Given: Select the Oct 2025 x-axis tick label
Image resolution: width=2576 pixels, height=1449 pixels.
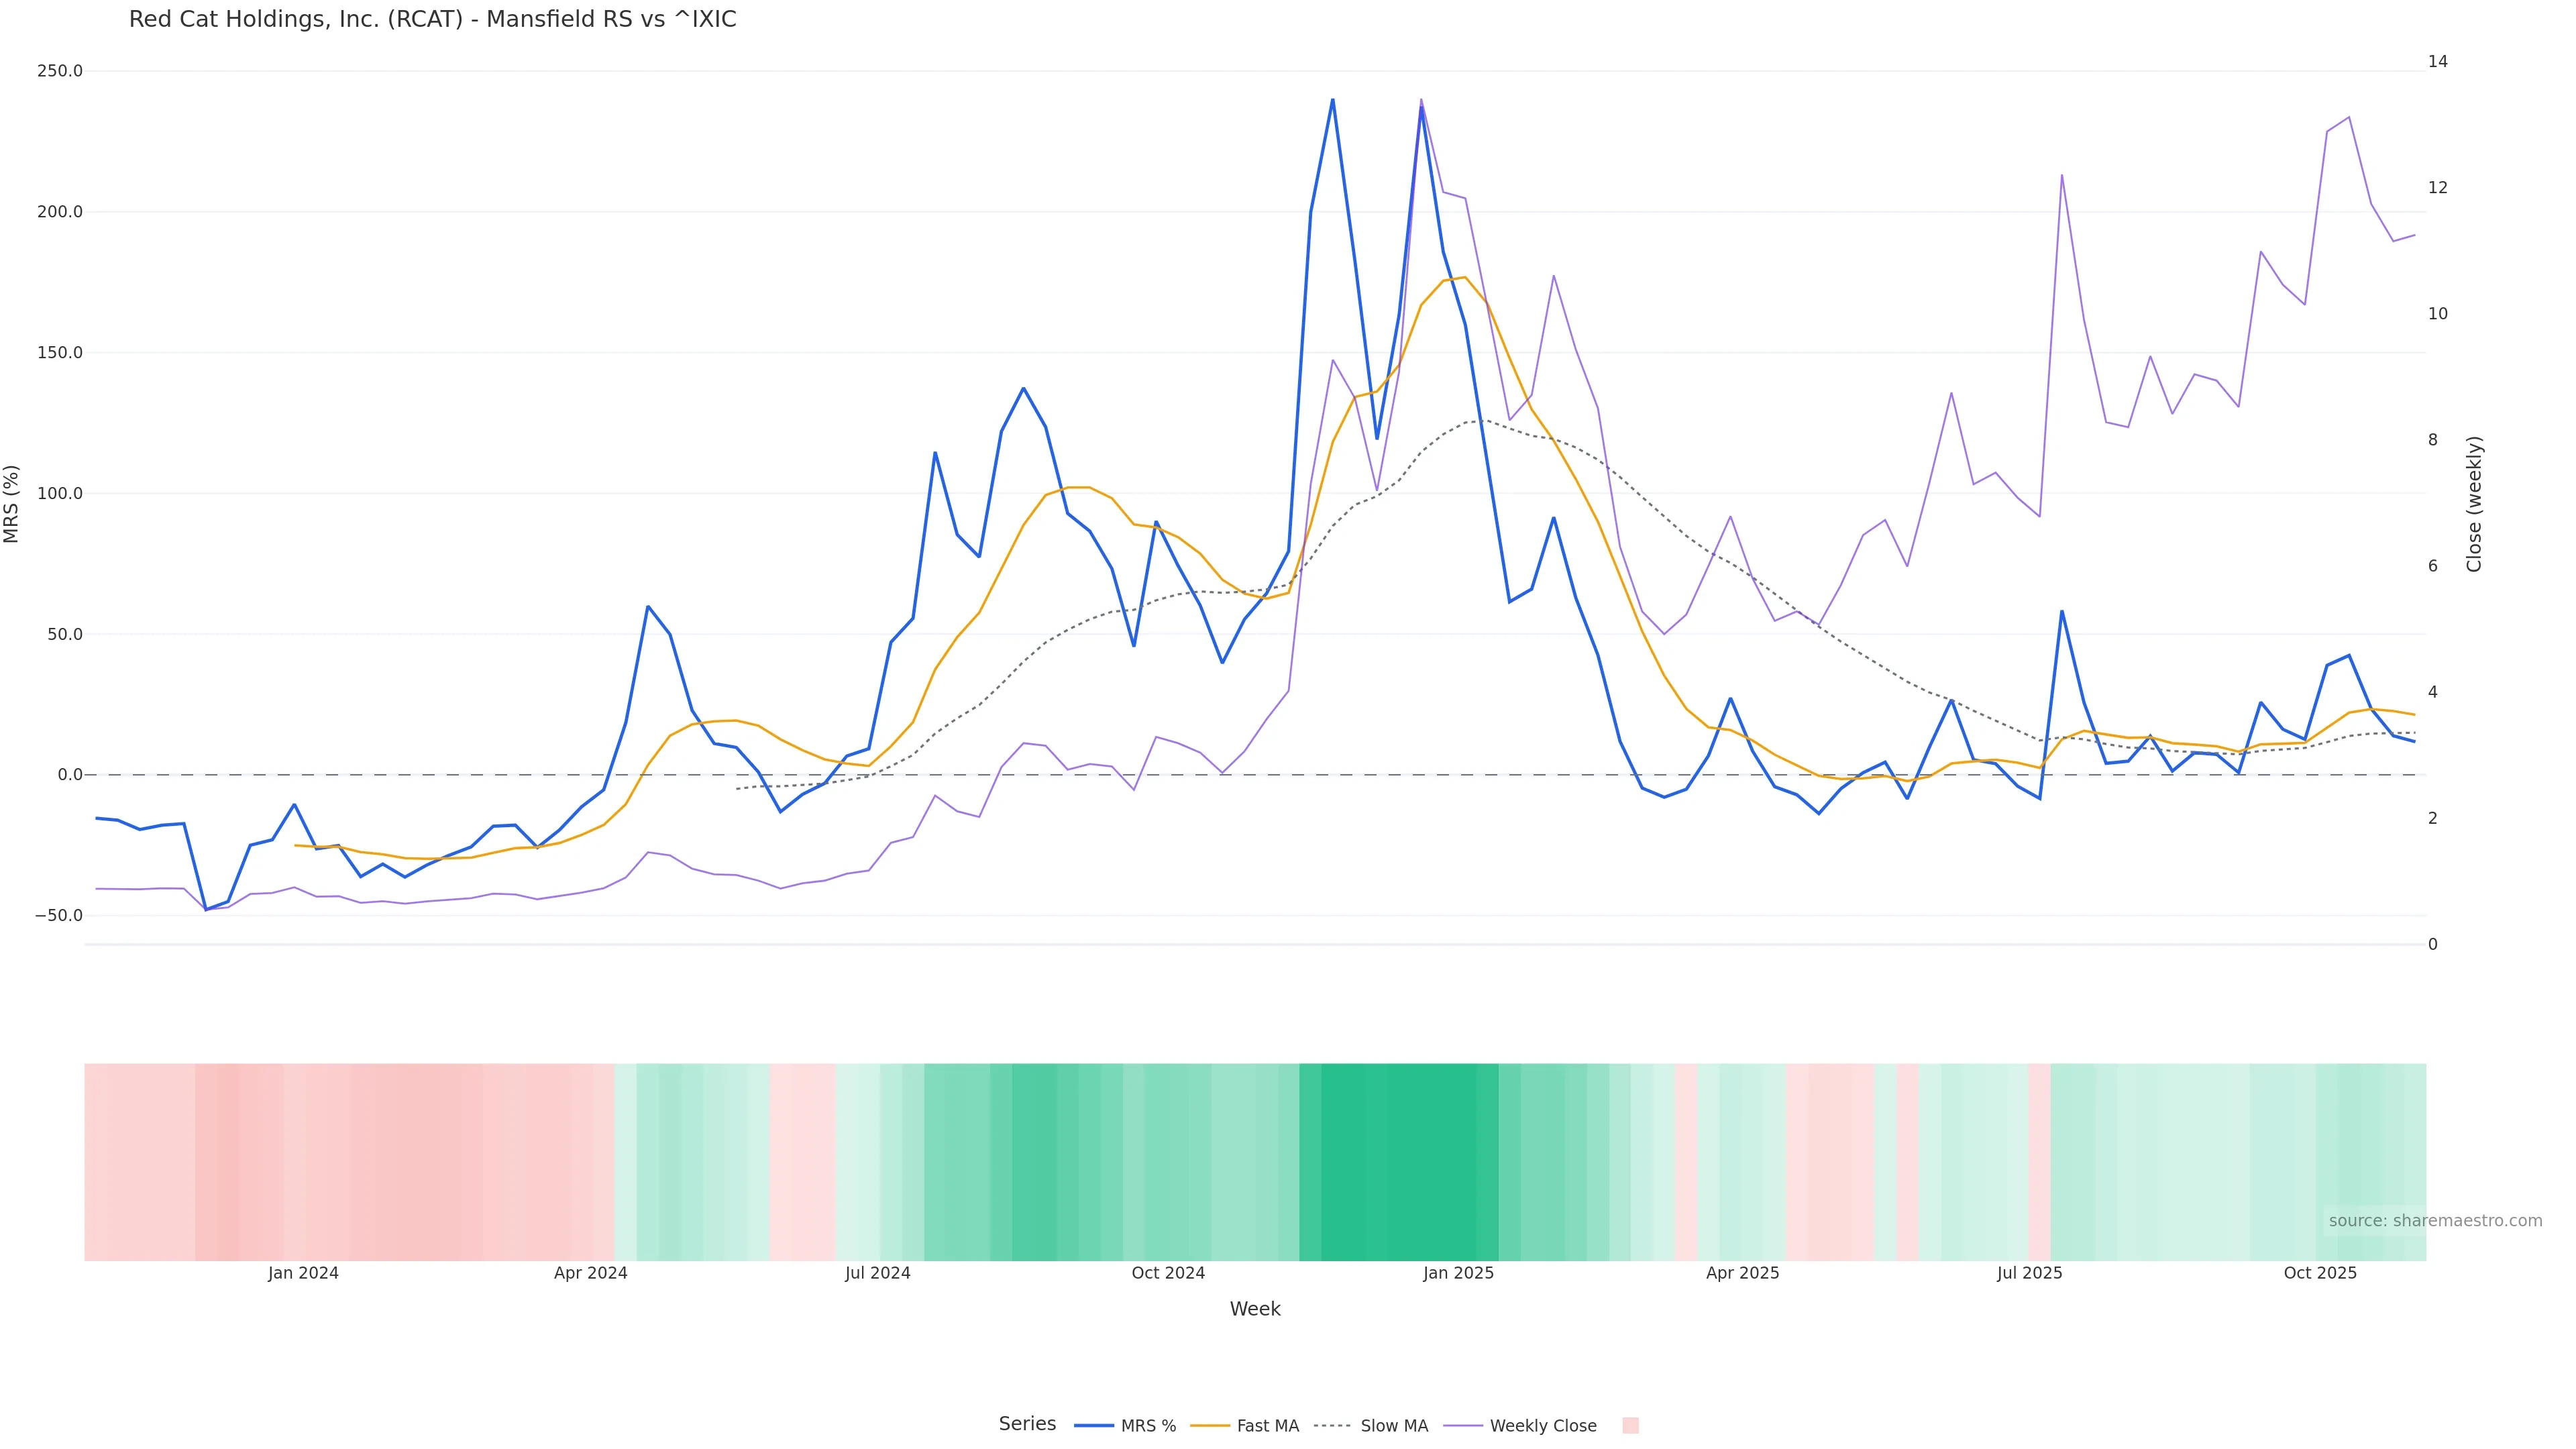Looking at the screenshot, I should pyautogui.click(x=2320, y=1273).
